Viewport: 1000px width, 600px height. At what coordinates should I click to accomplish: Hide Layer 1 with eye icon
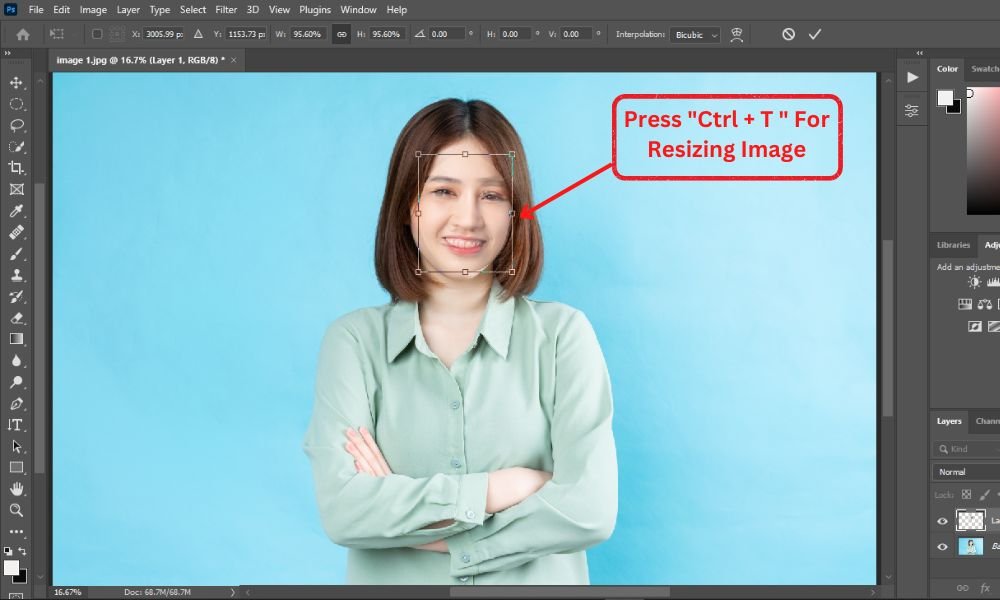click(x=942, y=521)
